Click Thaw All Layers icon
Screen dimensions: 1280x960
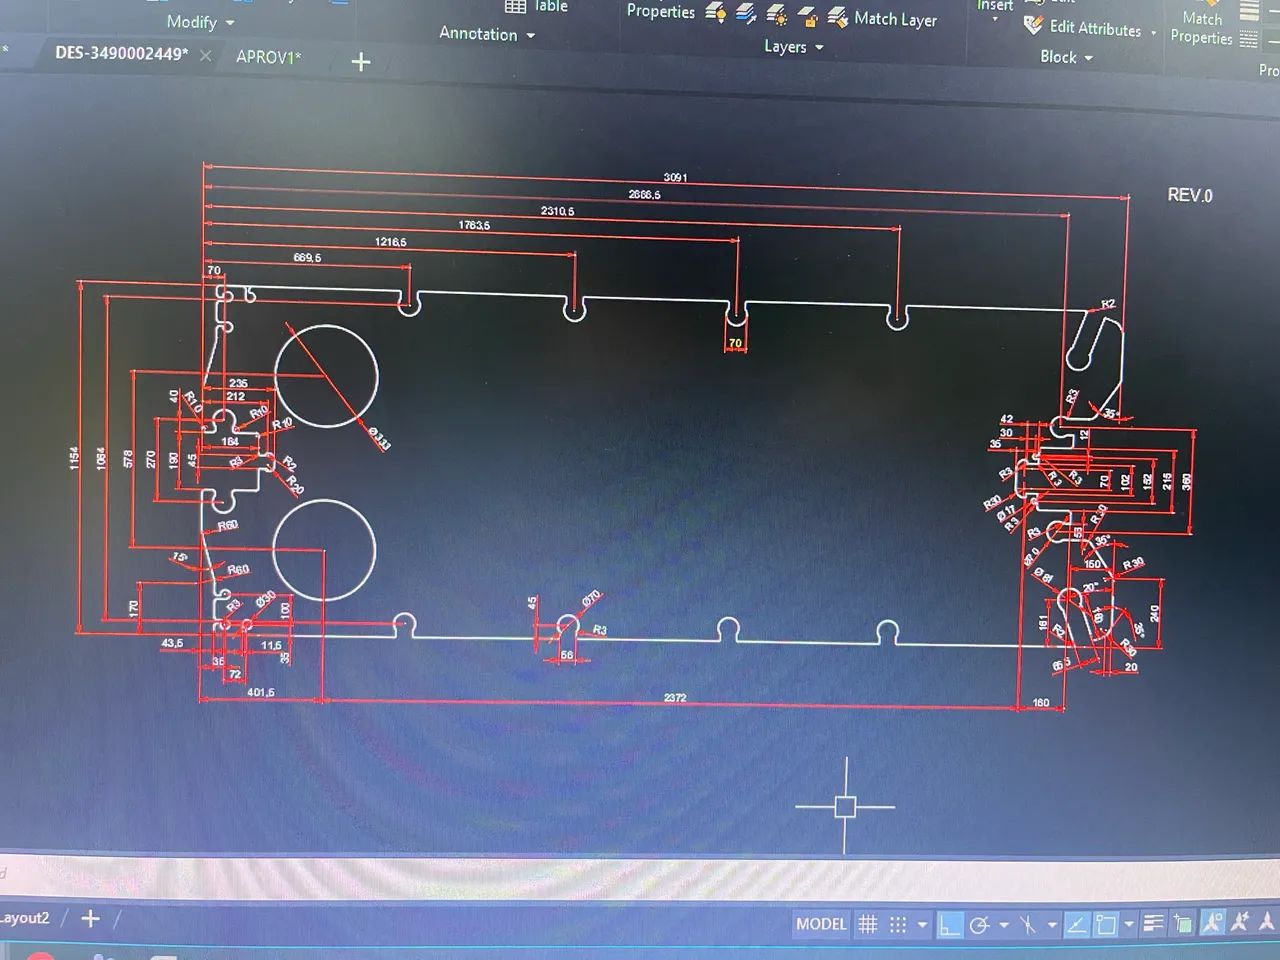click(x=776, y=15)
